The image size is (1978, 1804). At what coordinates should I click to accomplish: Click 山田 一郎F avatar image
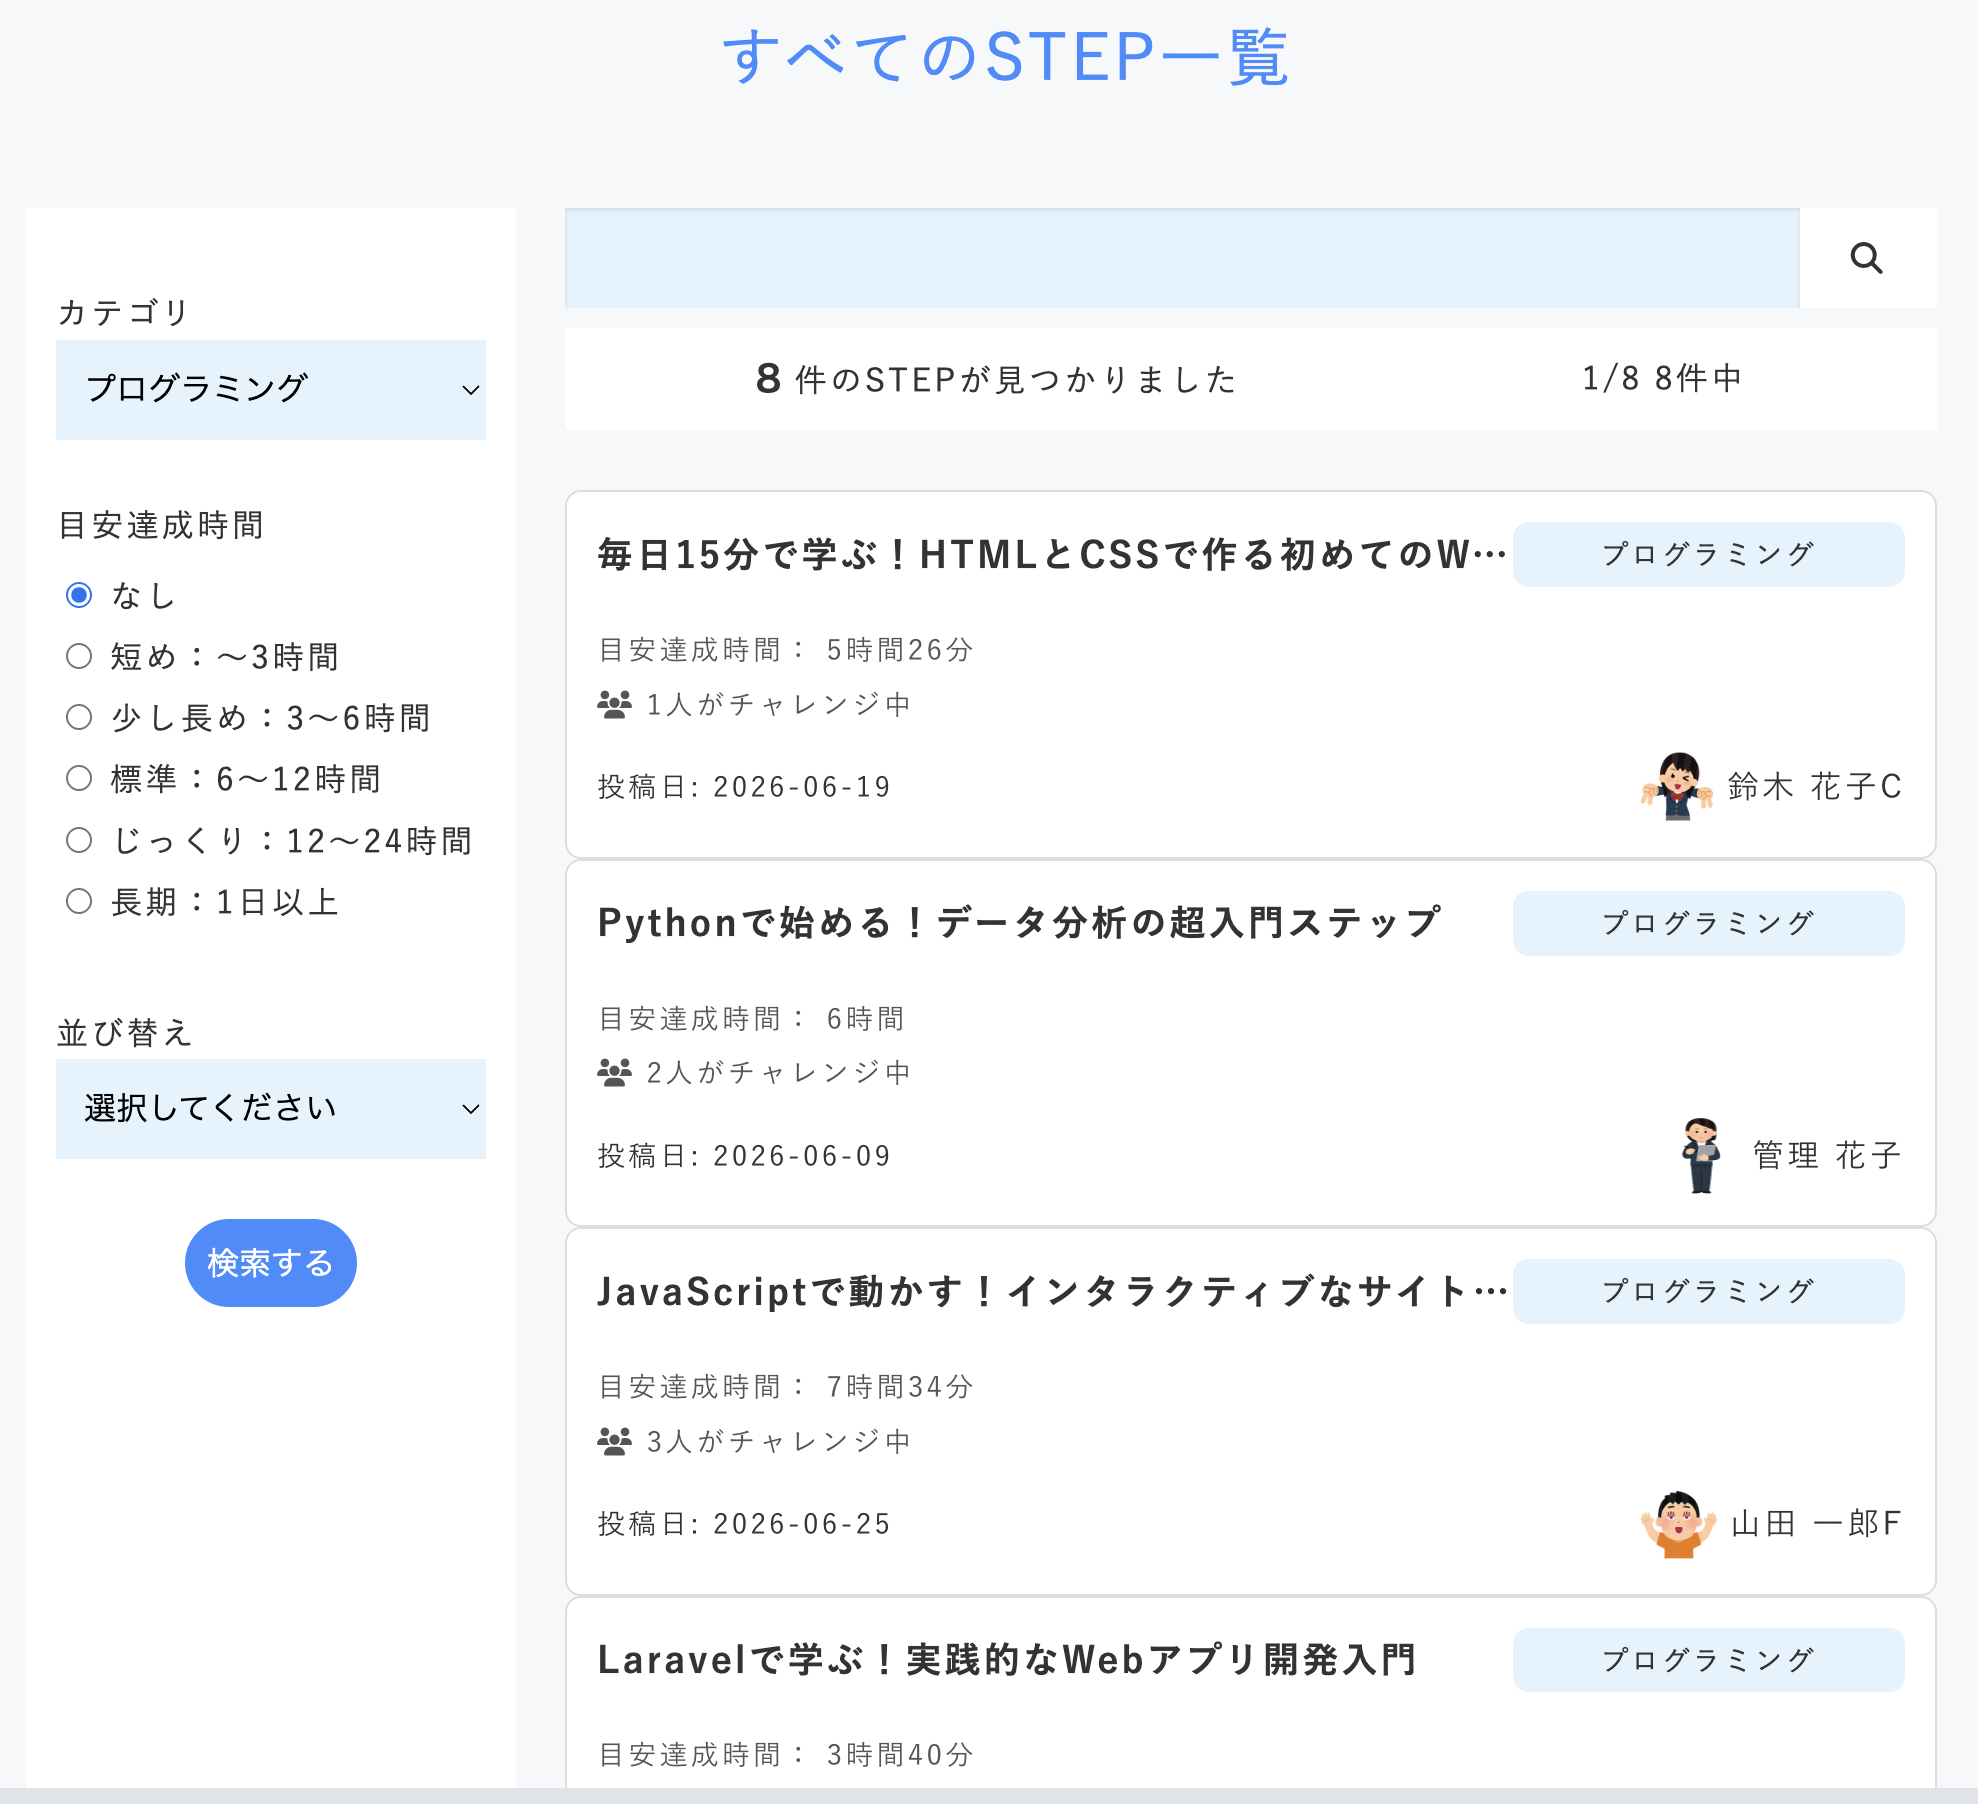point(1678,1523)
